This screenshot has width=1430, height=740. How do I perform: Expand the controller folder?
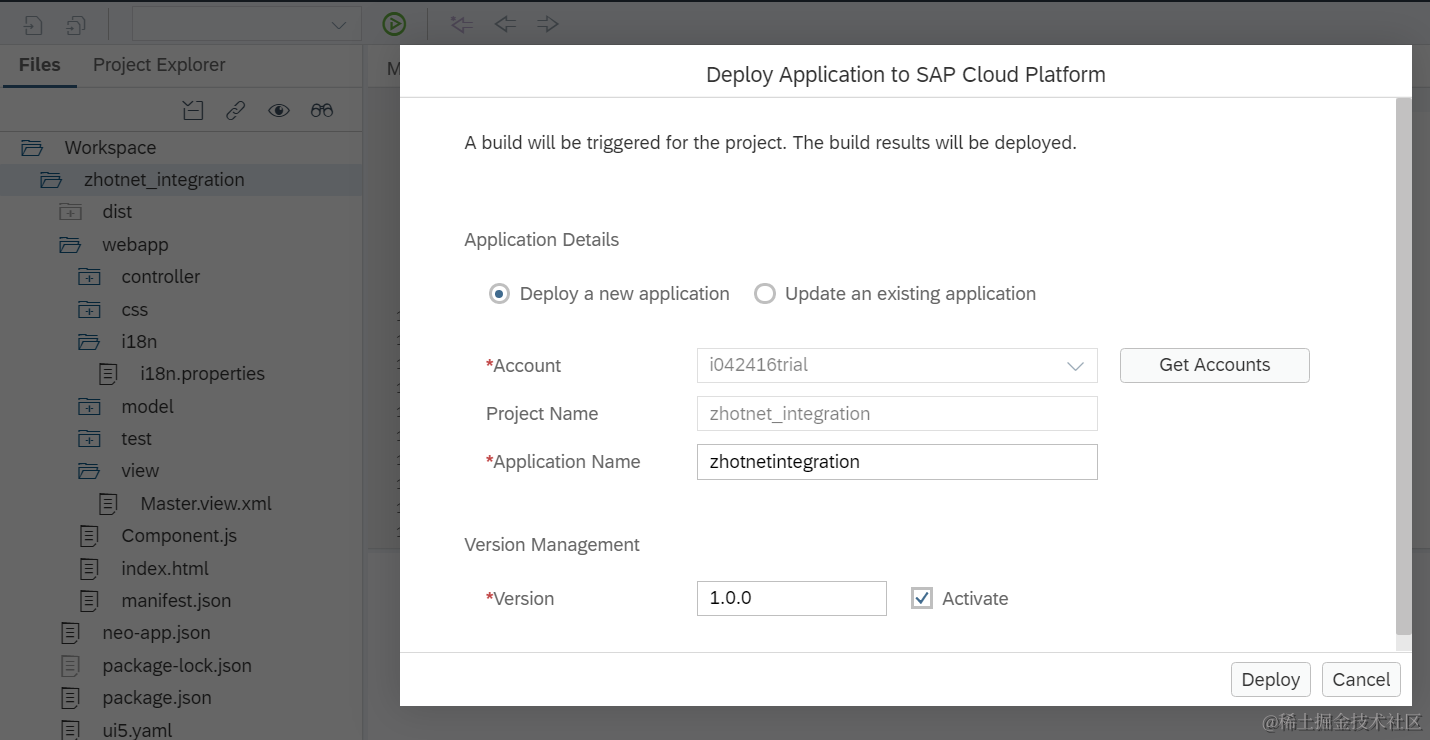pos(89,277)
